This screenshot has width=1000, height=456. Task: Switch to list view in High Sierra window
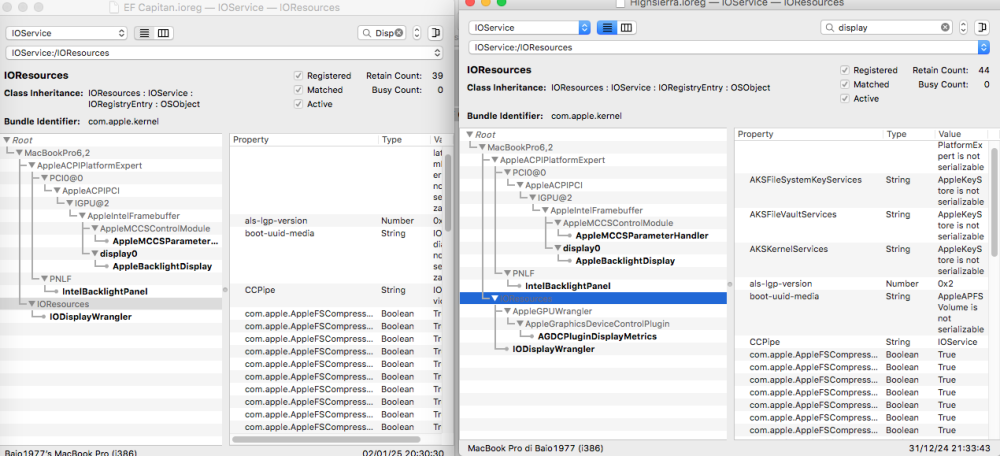(607, 27)
